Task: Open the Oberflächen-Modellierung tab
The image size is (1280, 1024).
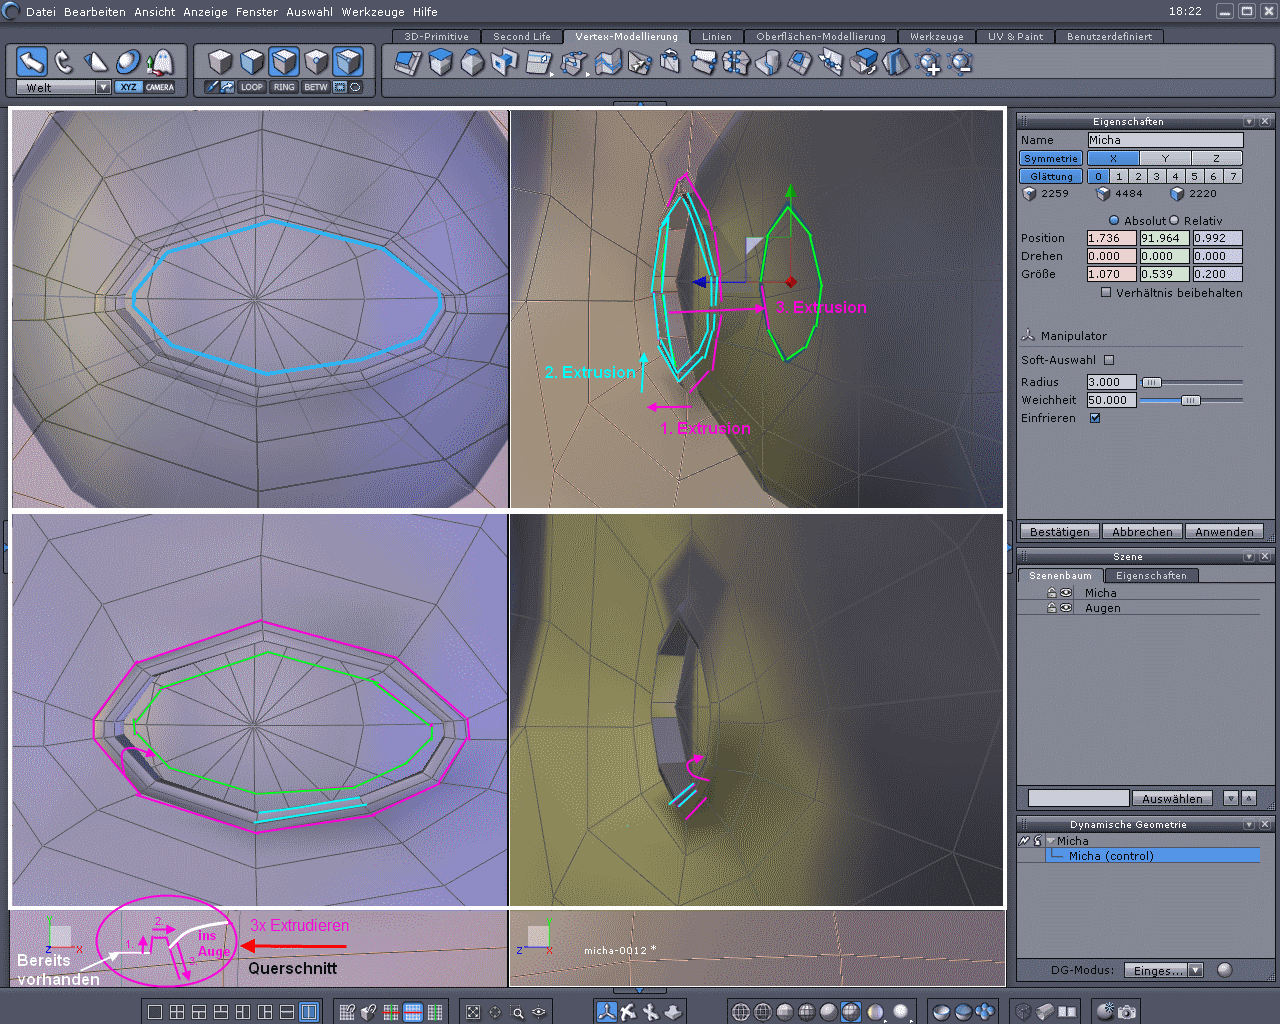Action: coord(821,36)
